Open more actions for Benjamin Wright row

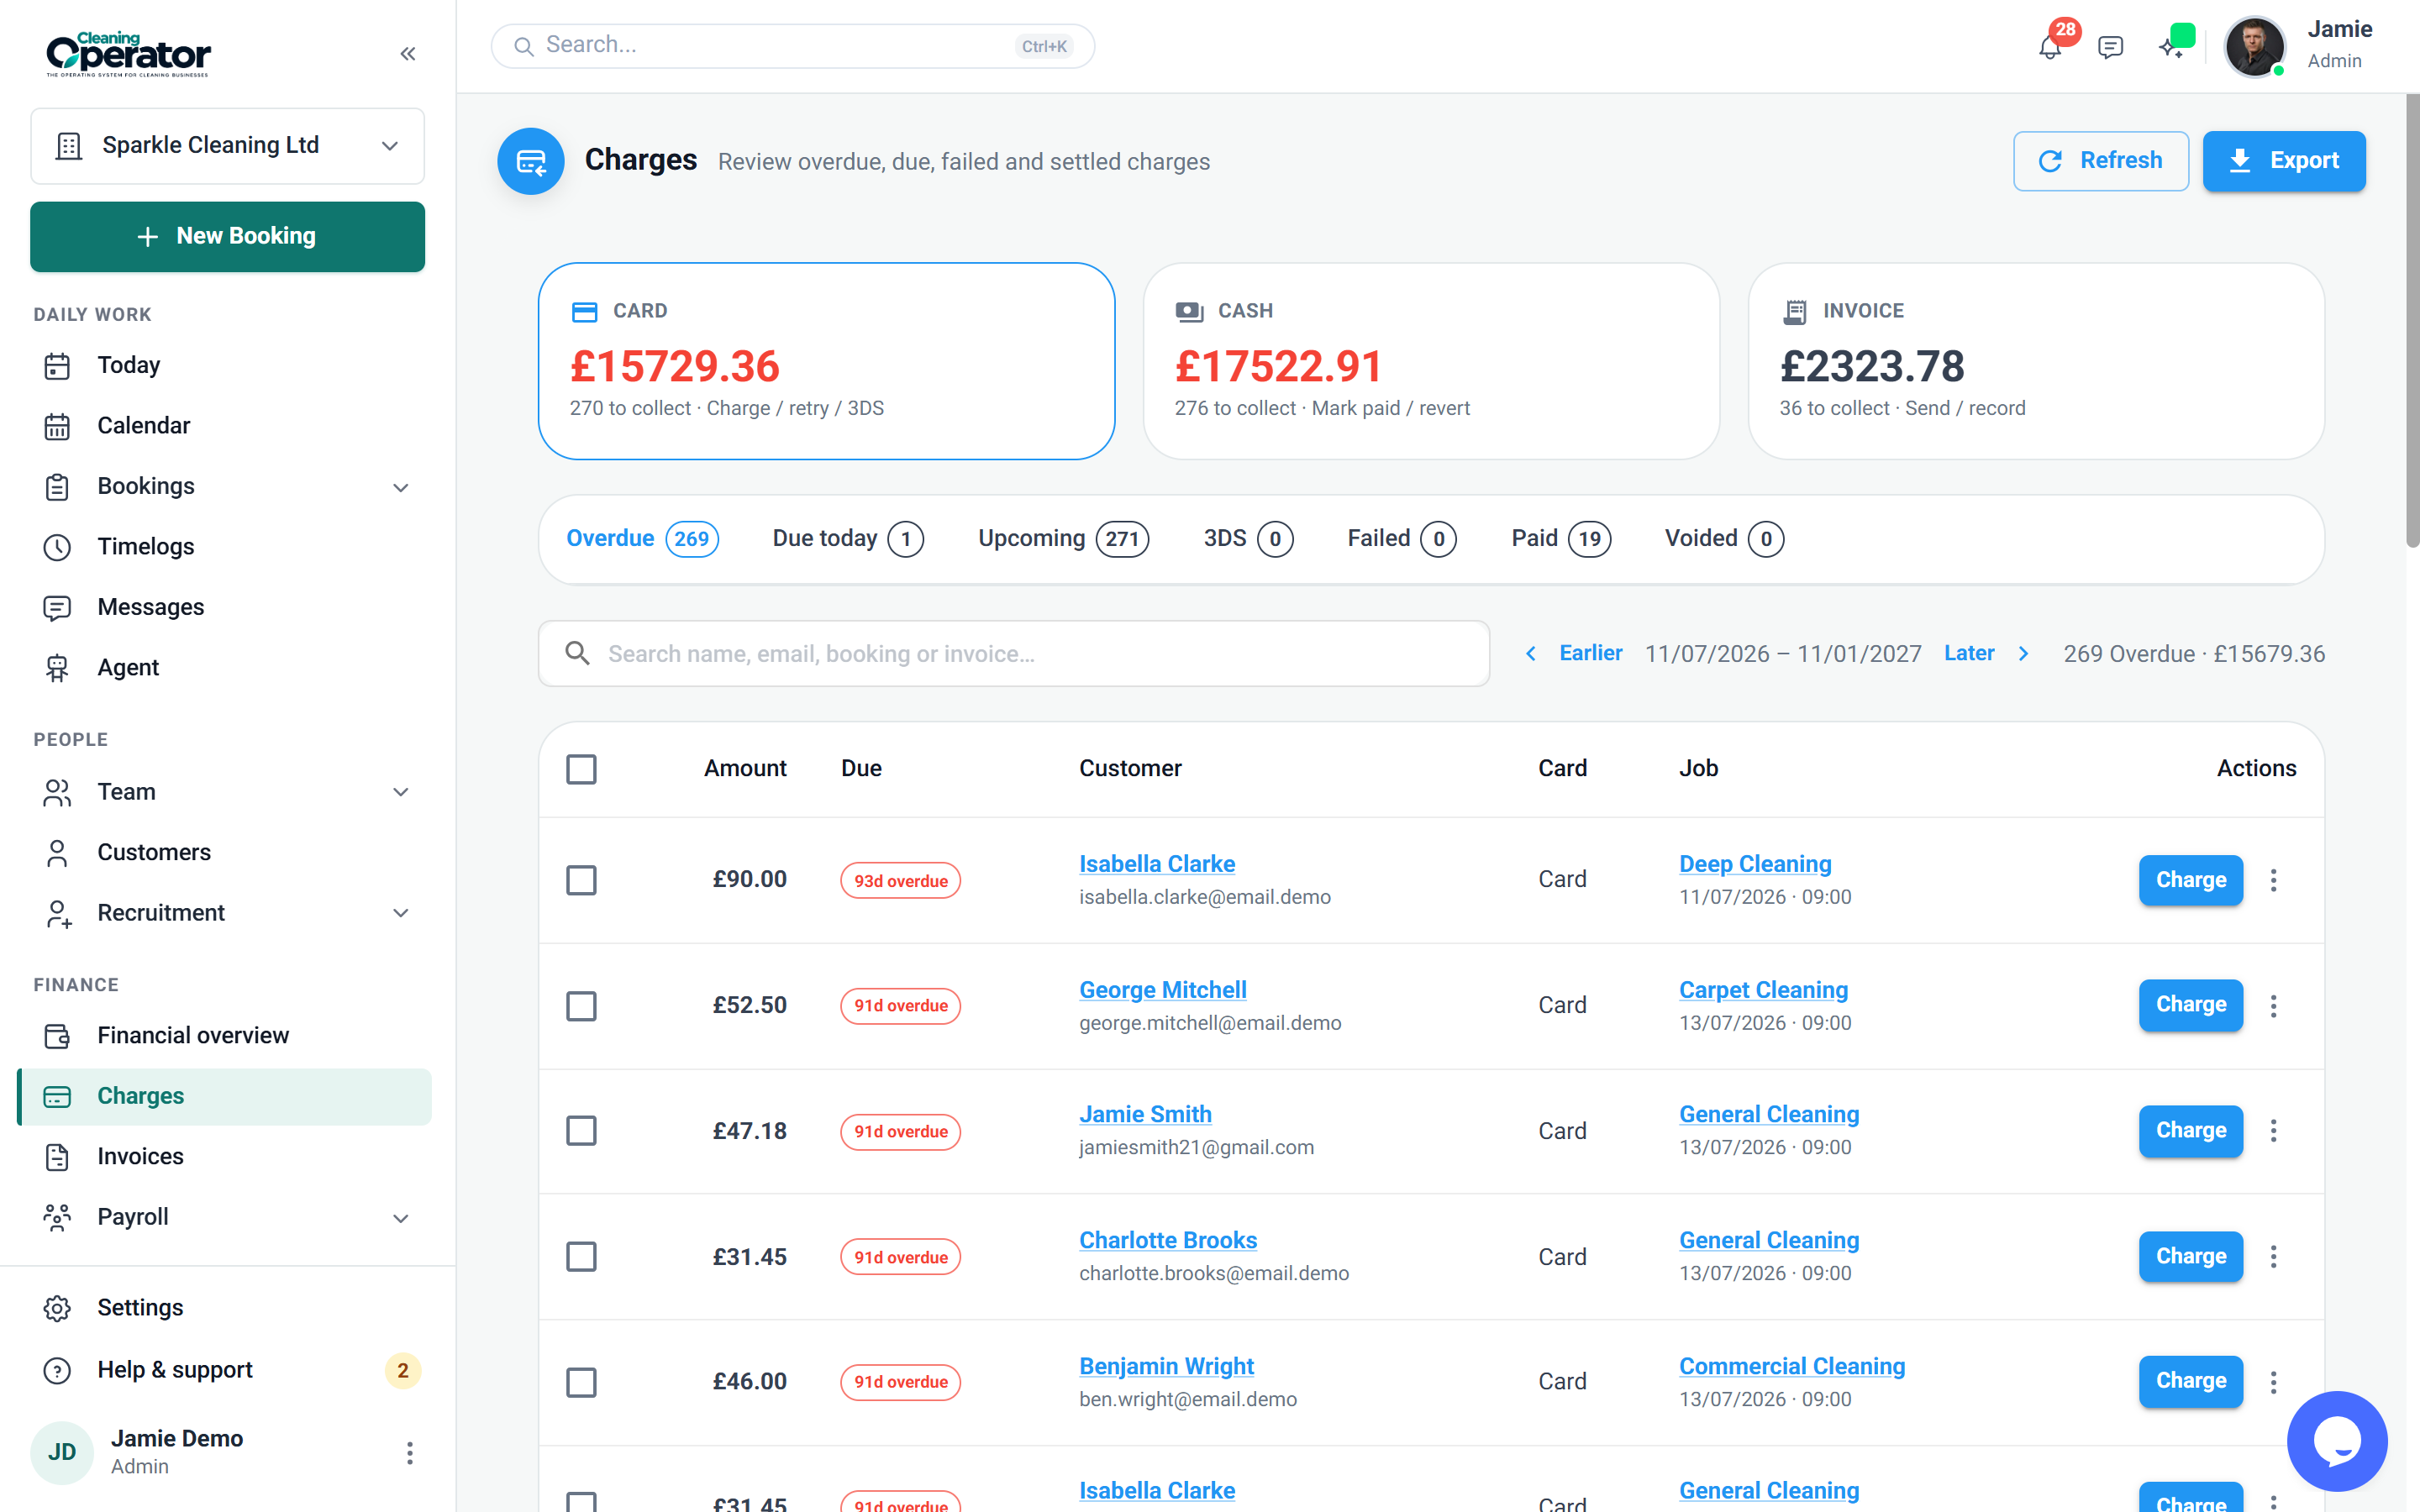pyautogui.click(x=2273, y=1382)
